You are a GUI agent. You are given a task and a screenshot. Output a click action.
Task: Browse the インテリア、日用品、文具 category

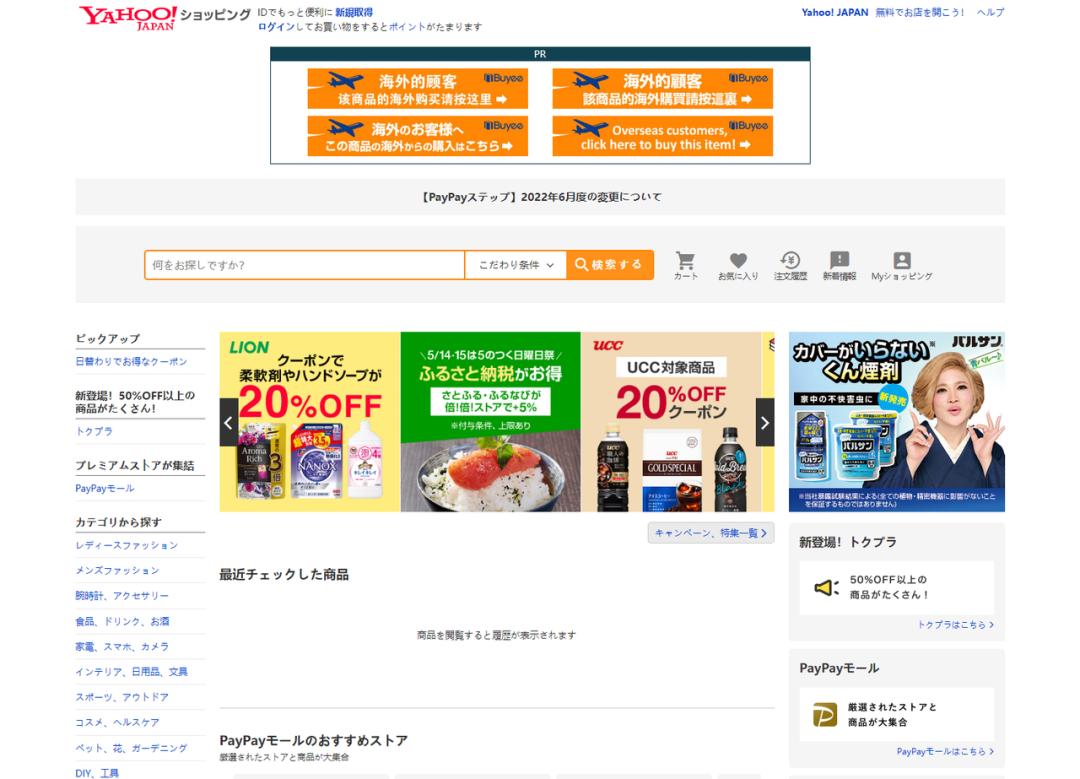(x=132, y=672)
